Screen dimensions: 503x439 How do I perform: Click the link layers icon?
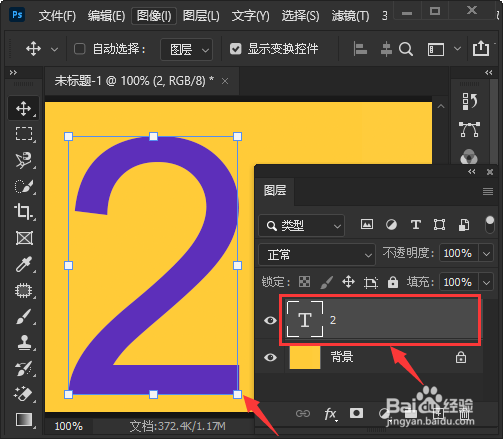[303, 414]
